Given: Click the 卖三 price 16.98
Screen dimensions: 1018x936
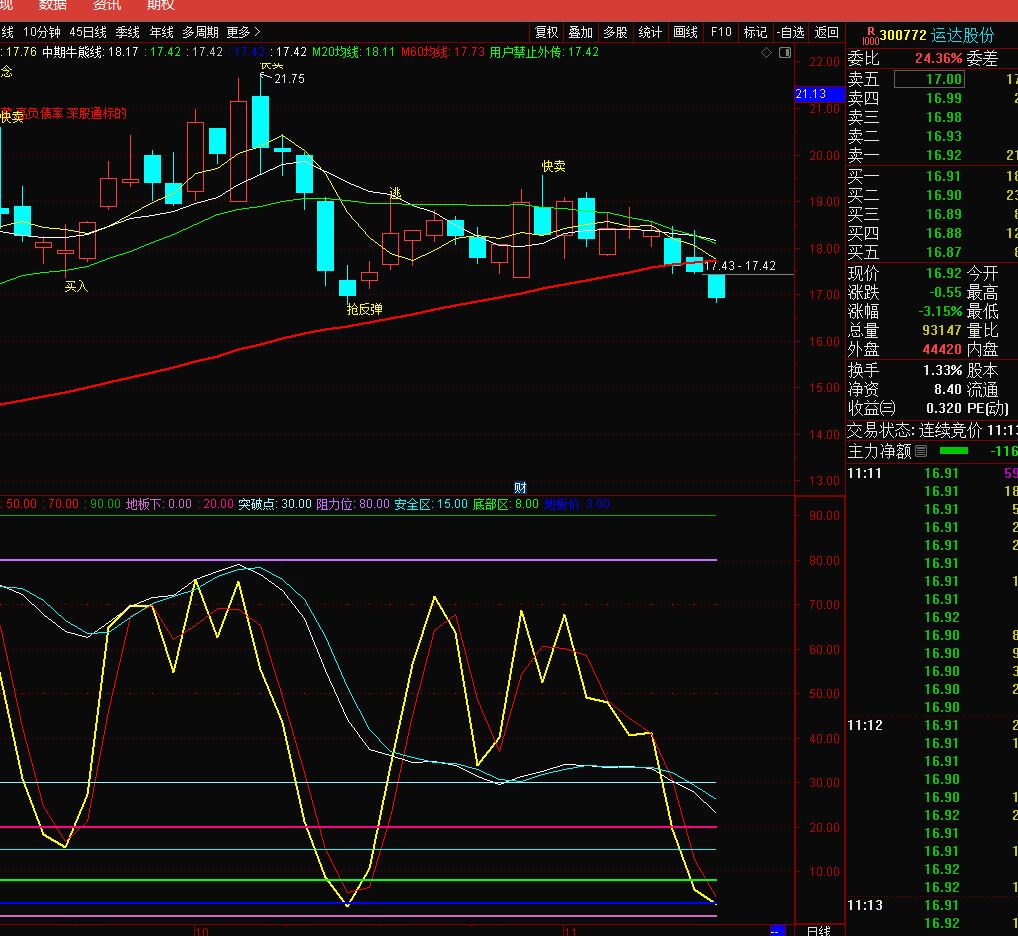Looking at the screenshot, I should point(943,117).
